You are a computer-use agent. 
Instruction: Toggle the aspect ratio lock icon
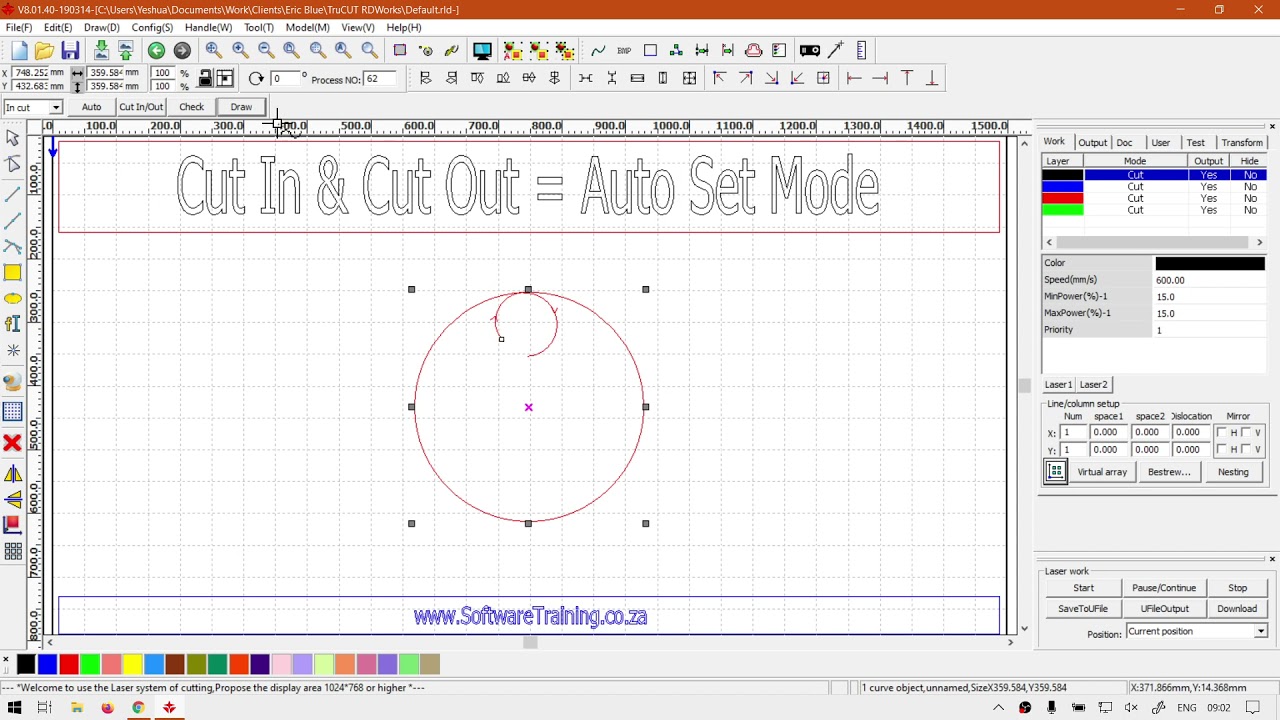(205, 79)
